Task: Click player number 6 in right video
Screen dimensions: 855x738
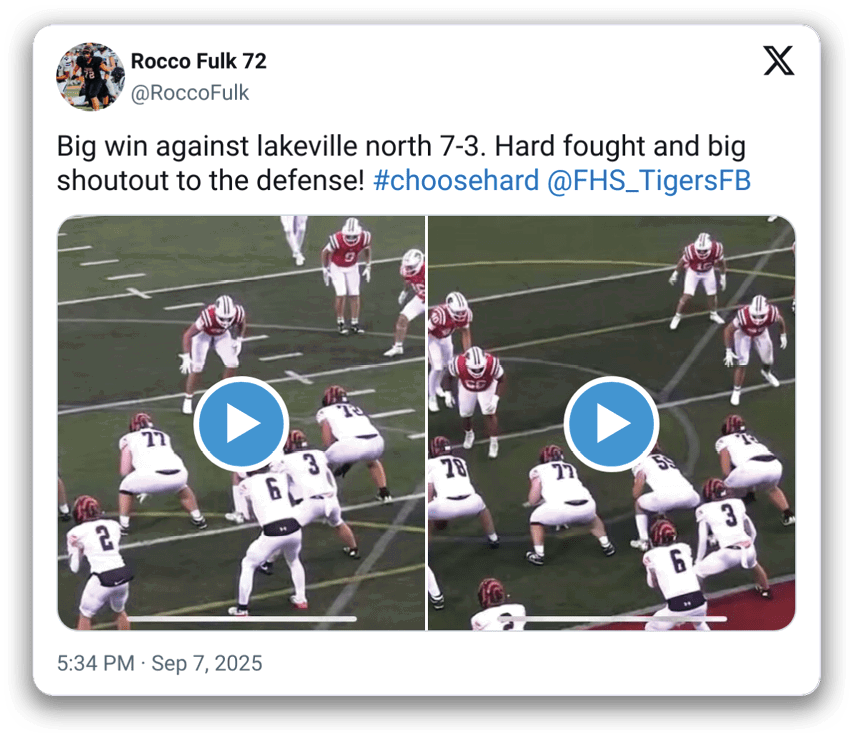Action: (x=676, y=573)
